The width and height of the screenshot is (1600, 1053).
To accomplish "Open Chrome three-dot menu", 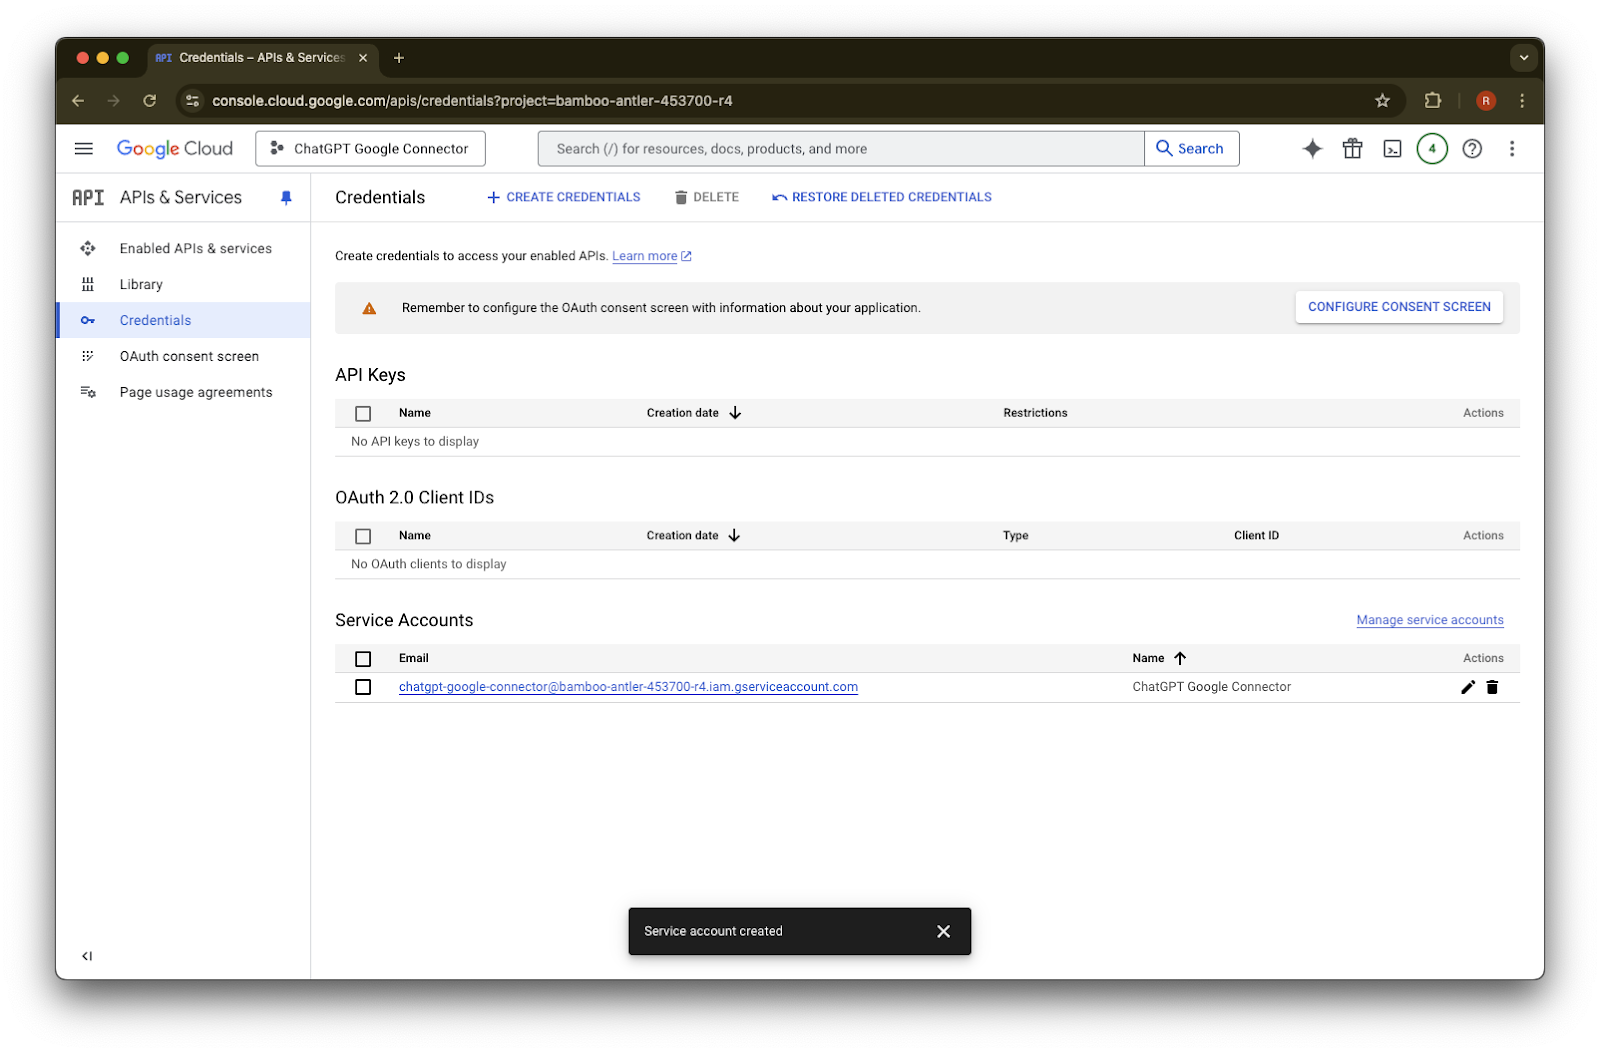I will [1522, 101].
